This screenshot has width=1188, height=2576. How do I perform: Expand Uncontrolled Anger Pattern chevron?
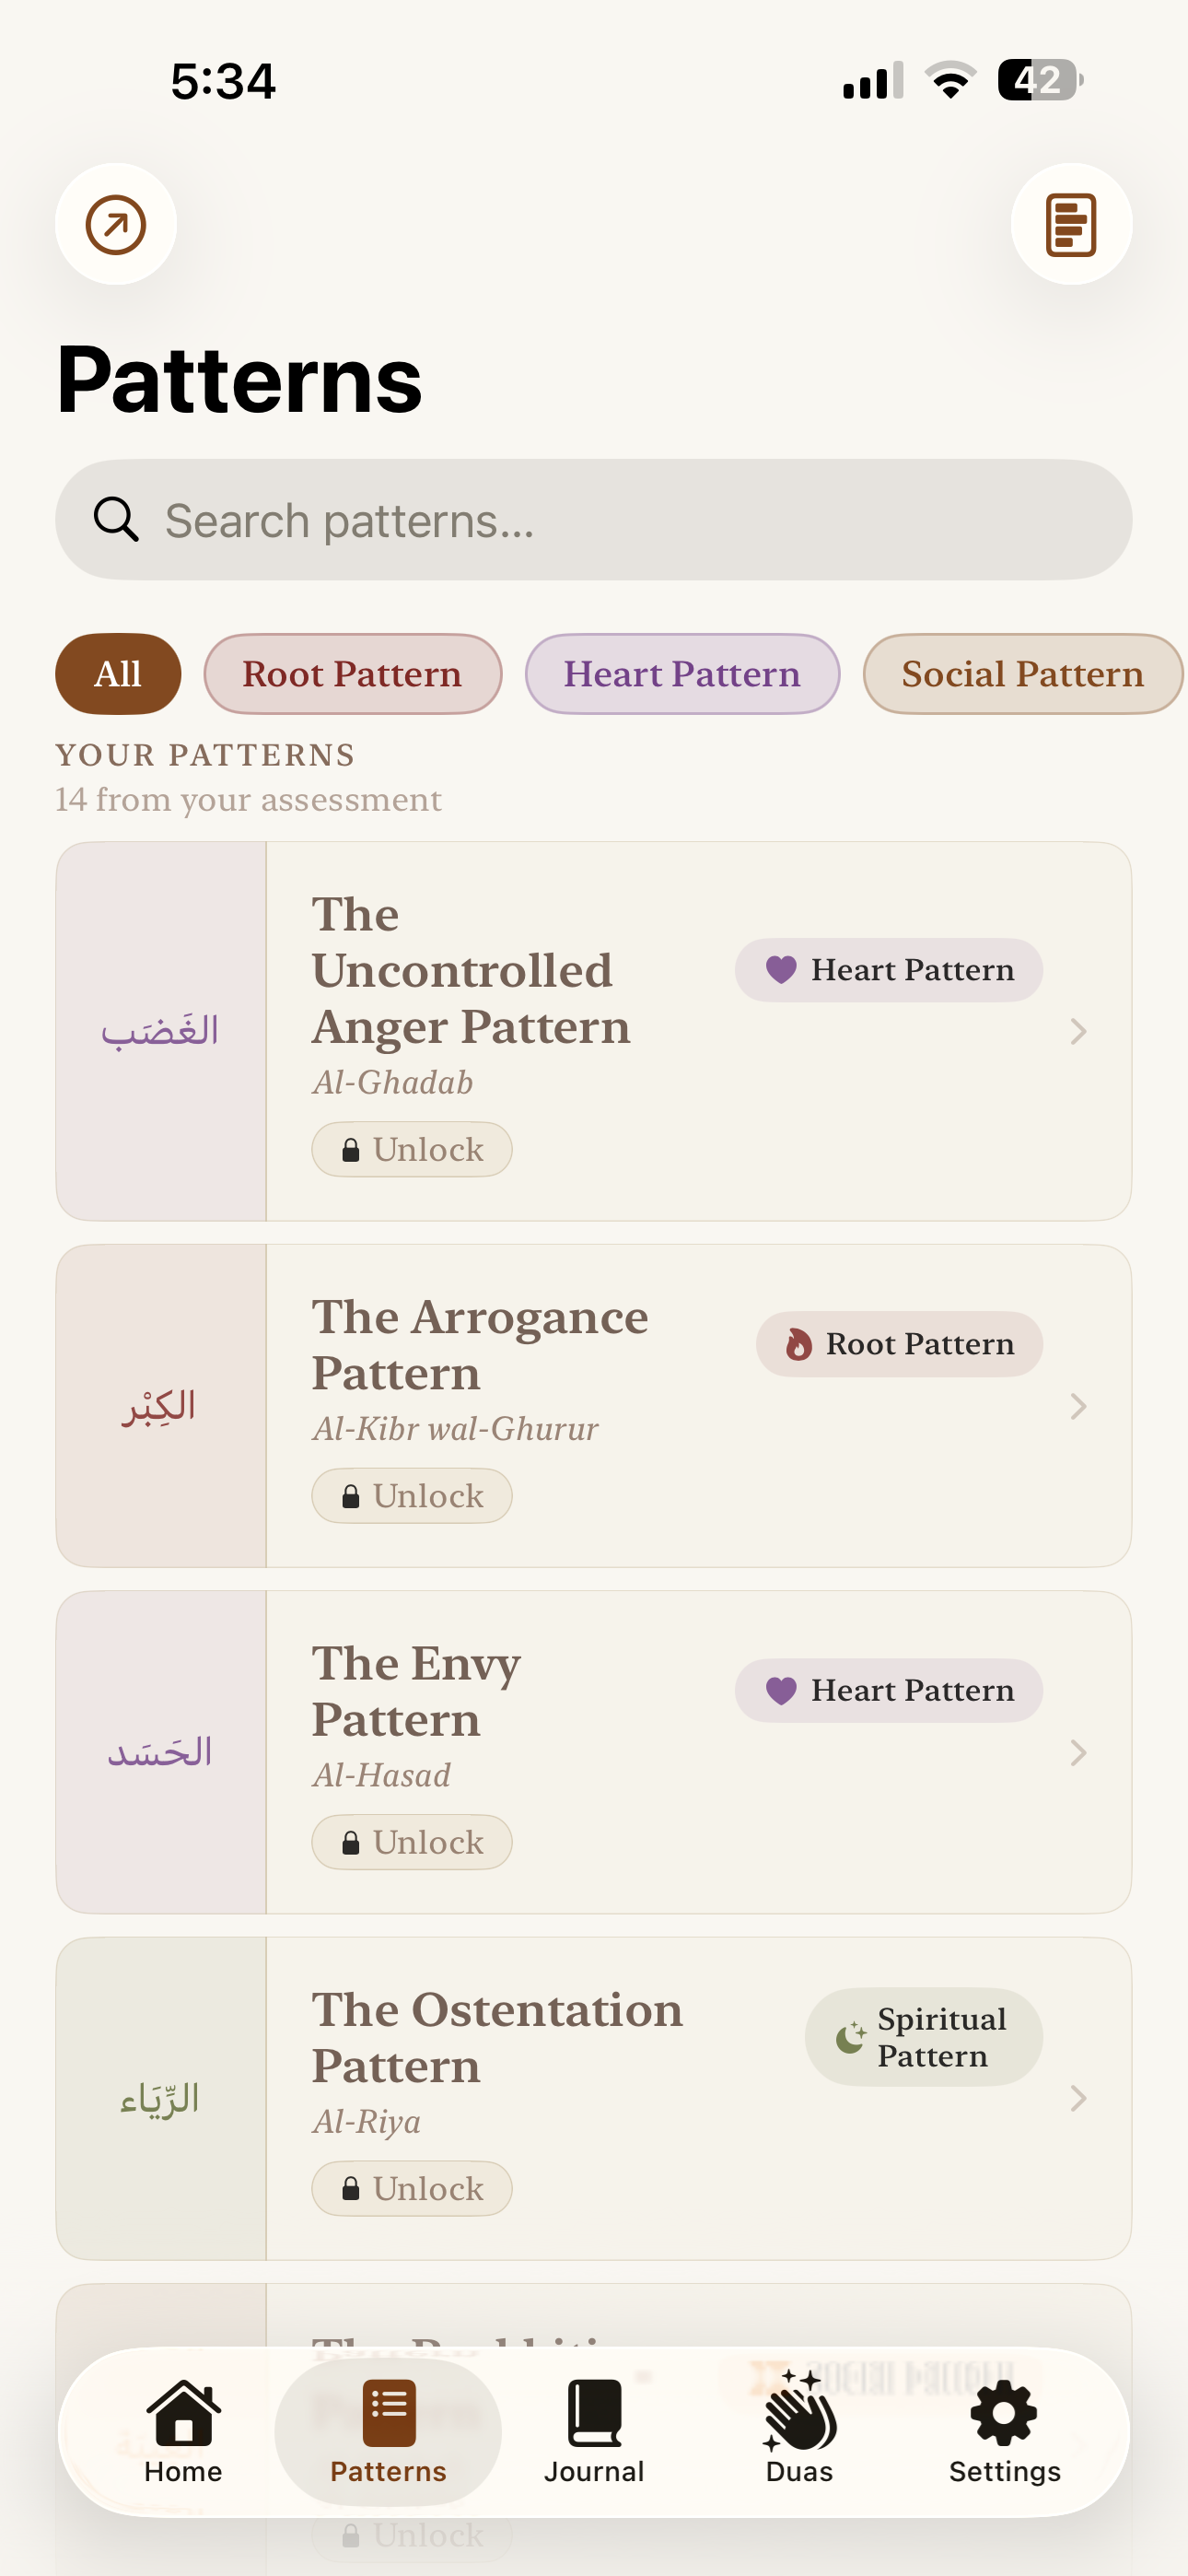(1078, 1031)
